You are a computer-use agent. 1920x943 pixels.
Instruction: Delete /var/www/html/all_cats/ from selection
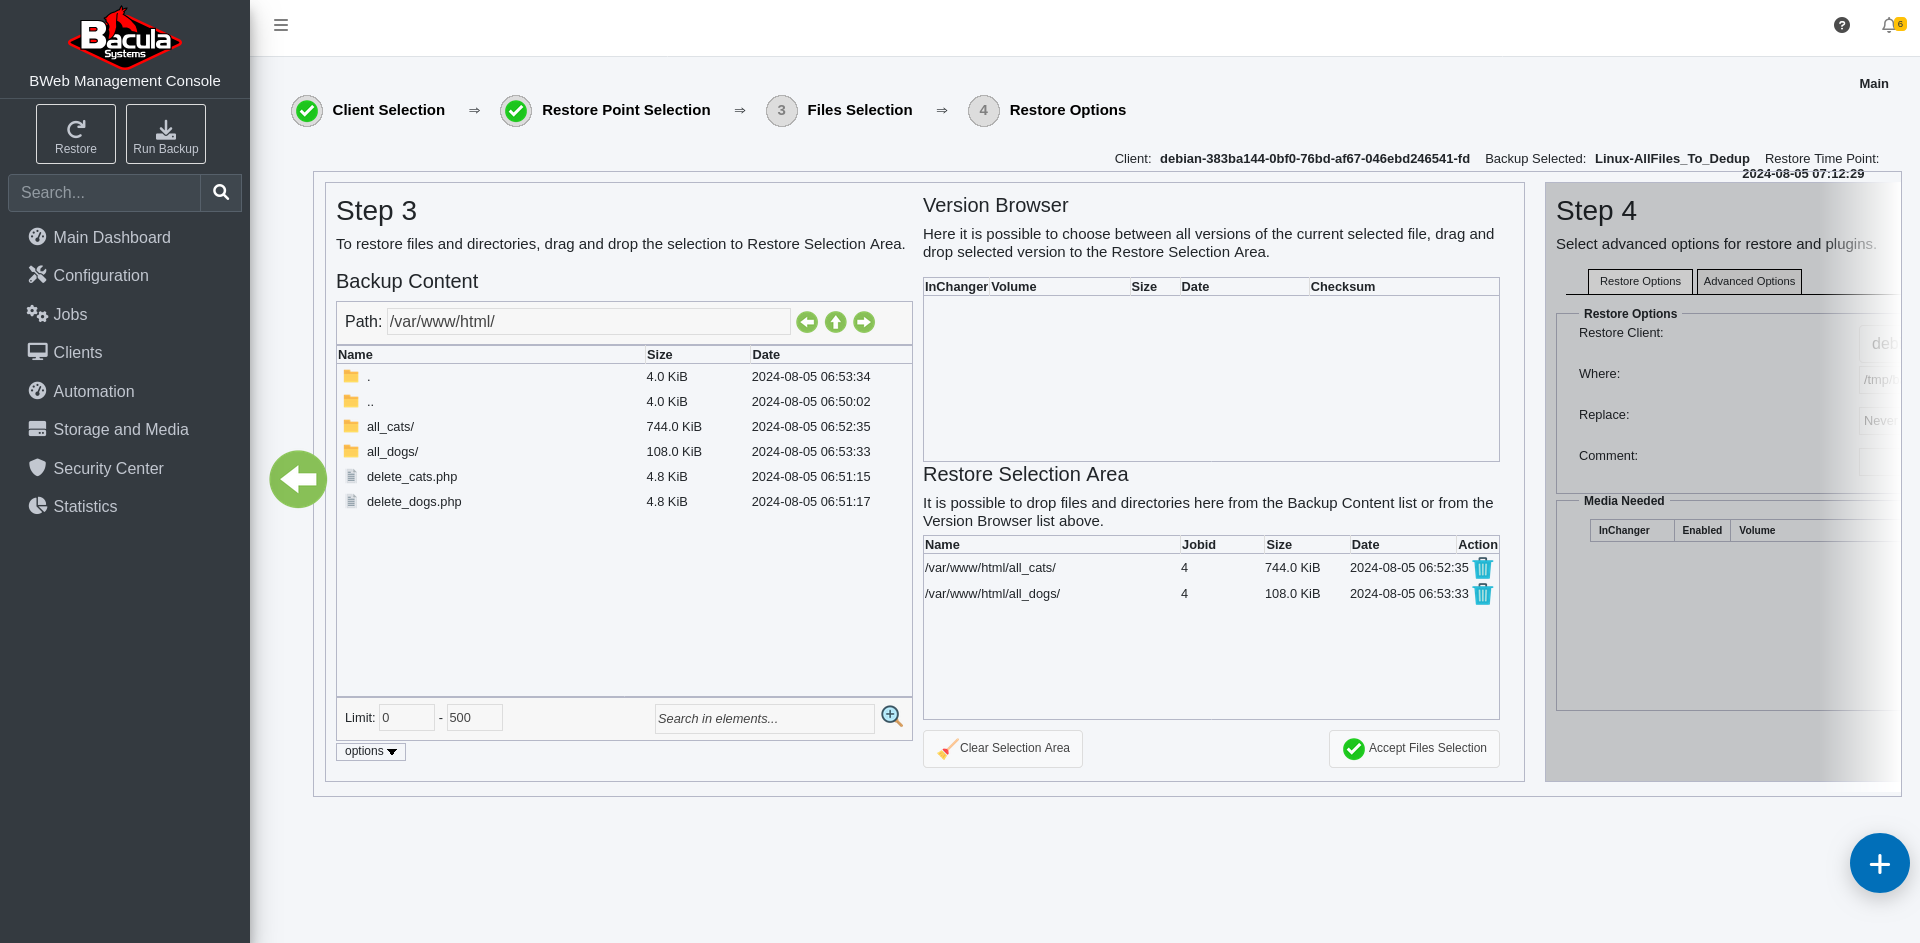click(1483, 568)
